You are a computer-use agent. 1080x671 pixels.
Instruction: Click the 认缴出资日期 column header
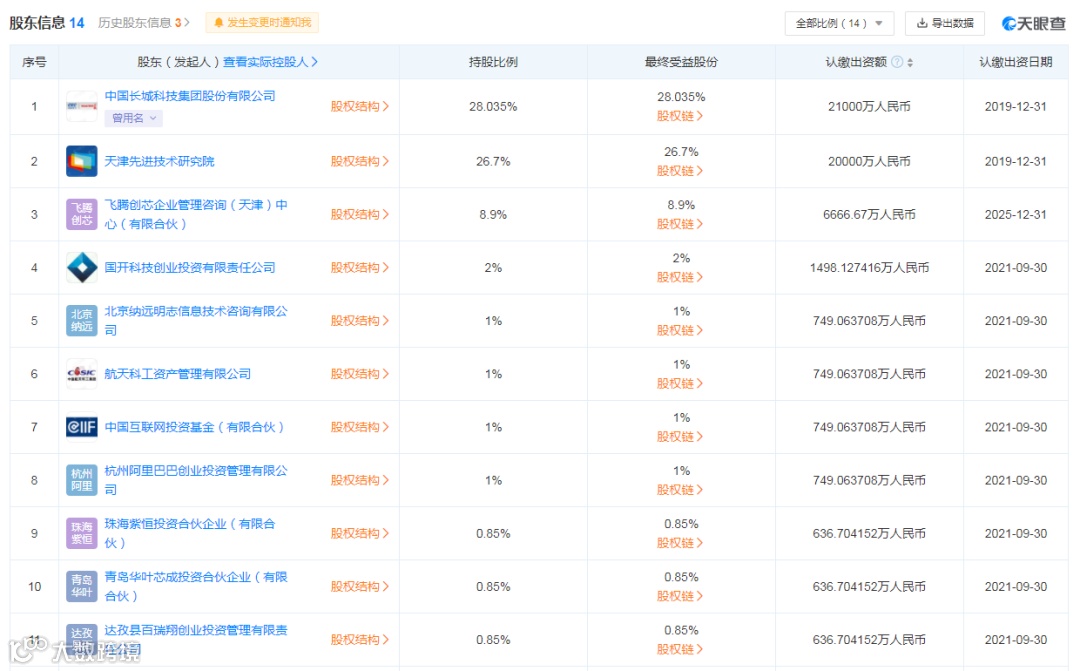coord(1016,62)
